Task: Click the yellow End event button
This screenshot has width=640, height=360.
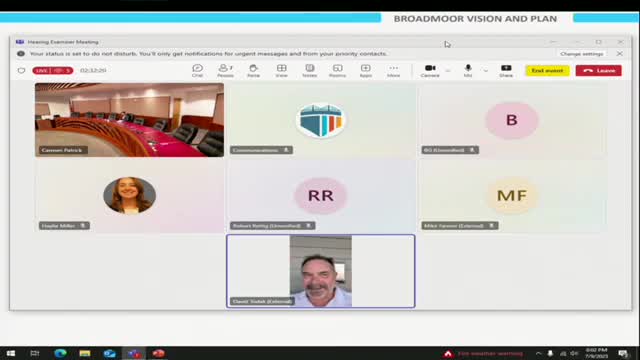Action: tap(547, 71)
